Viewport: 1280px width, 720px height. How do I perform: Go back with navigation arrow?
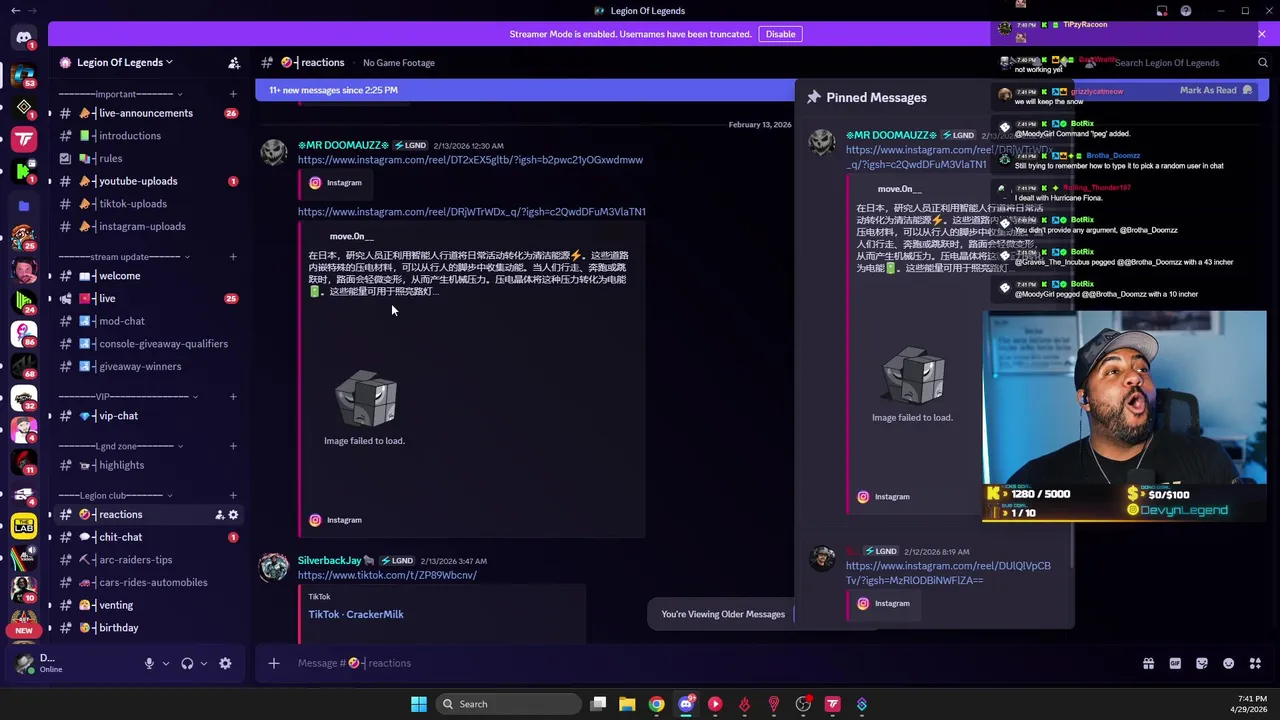tap(15, 11)
